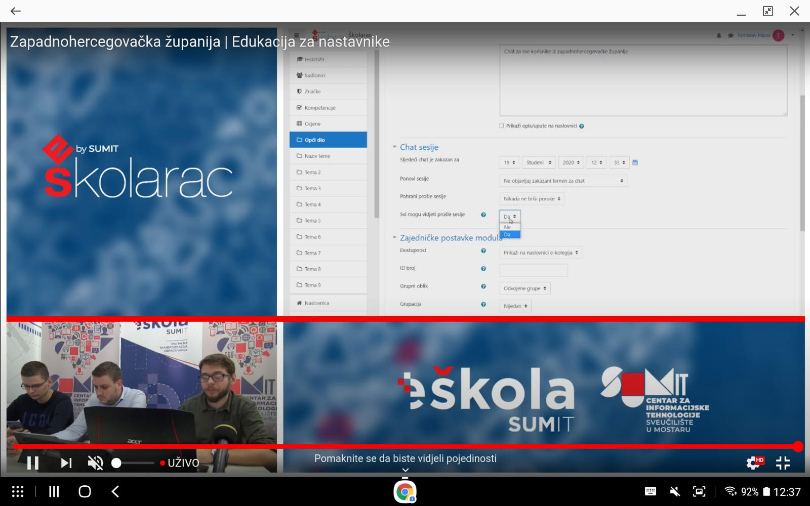
Task: Go to home via taskbar circle
Action: pyautogui.click(x=85, y=492)
